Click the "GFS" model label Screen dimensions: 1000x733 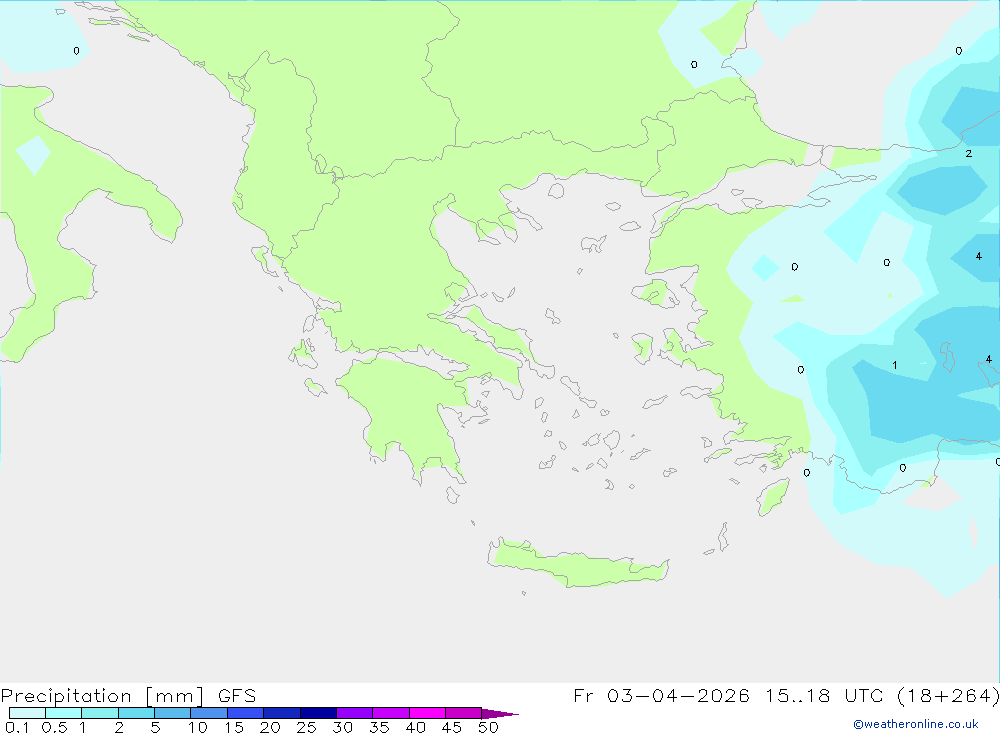237,696
